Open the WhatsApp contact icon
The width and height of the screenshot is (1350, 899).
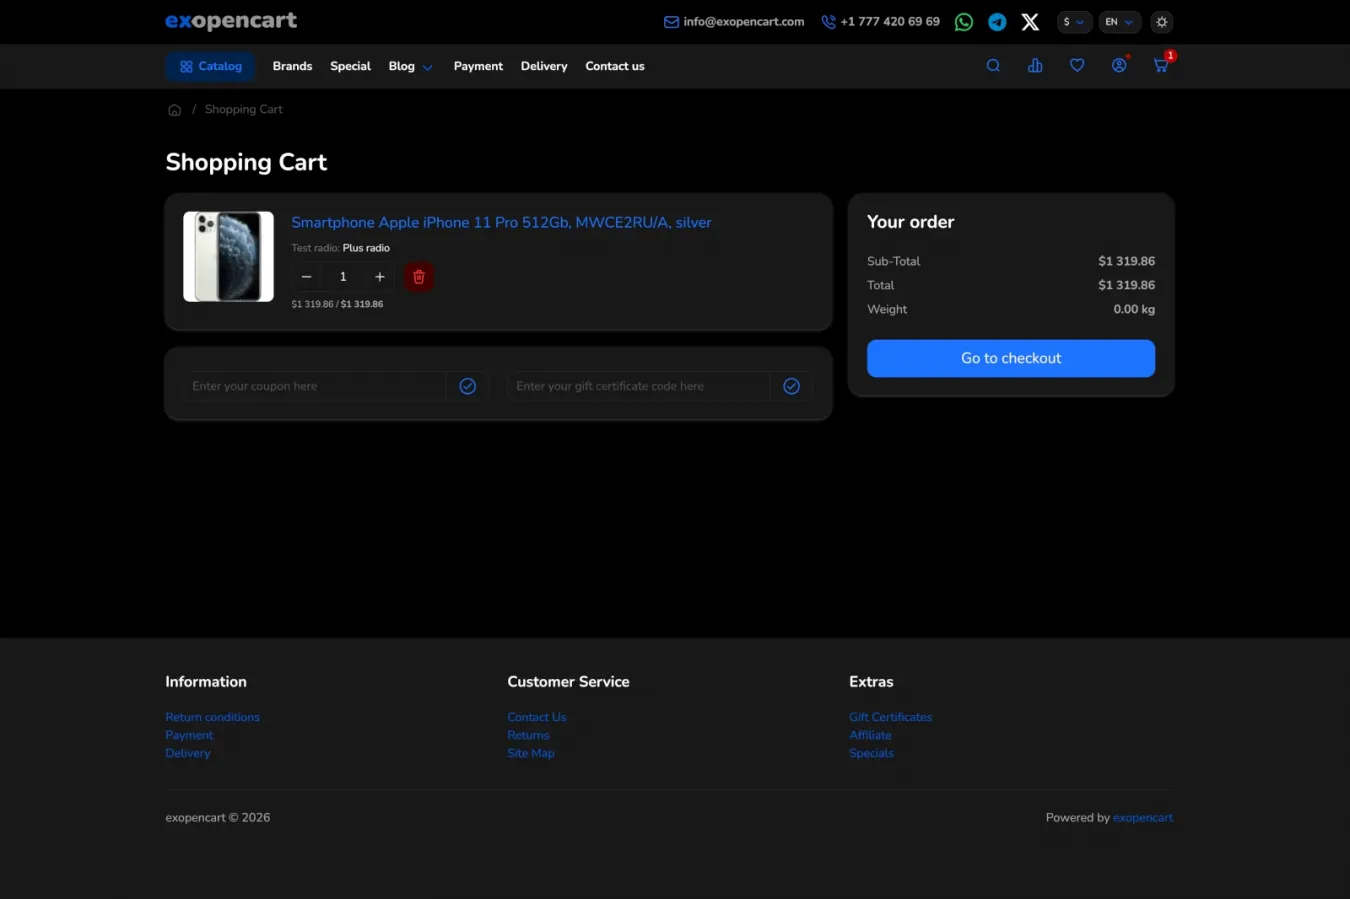click(x=964, y=22)
